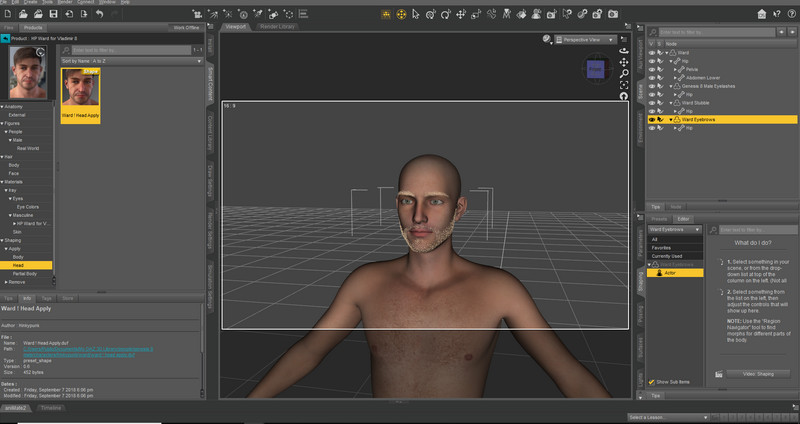Hide the Ward node with eye icon

652,53
